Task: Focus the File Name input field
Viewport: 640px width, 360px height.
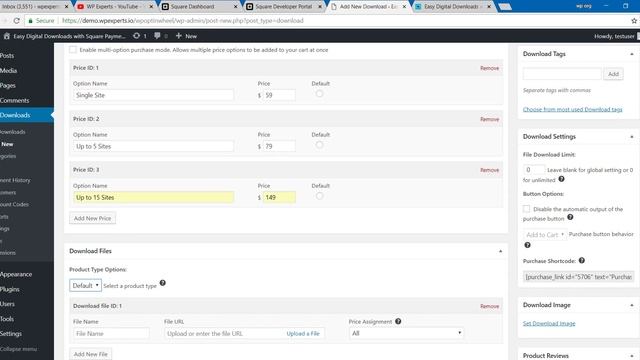Action: pos(111,333)
